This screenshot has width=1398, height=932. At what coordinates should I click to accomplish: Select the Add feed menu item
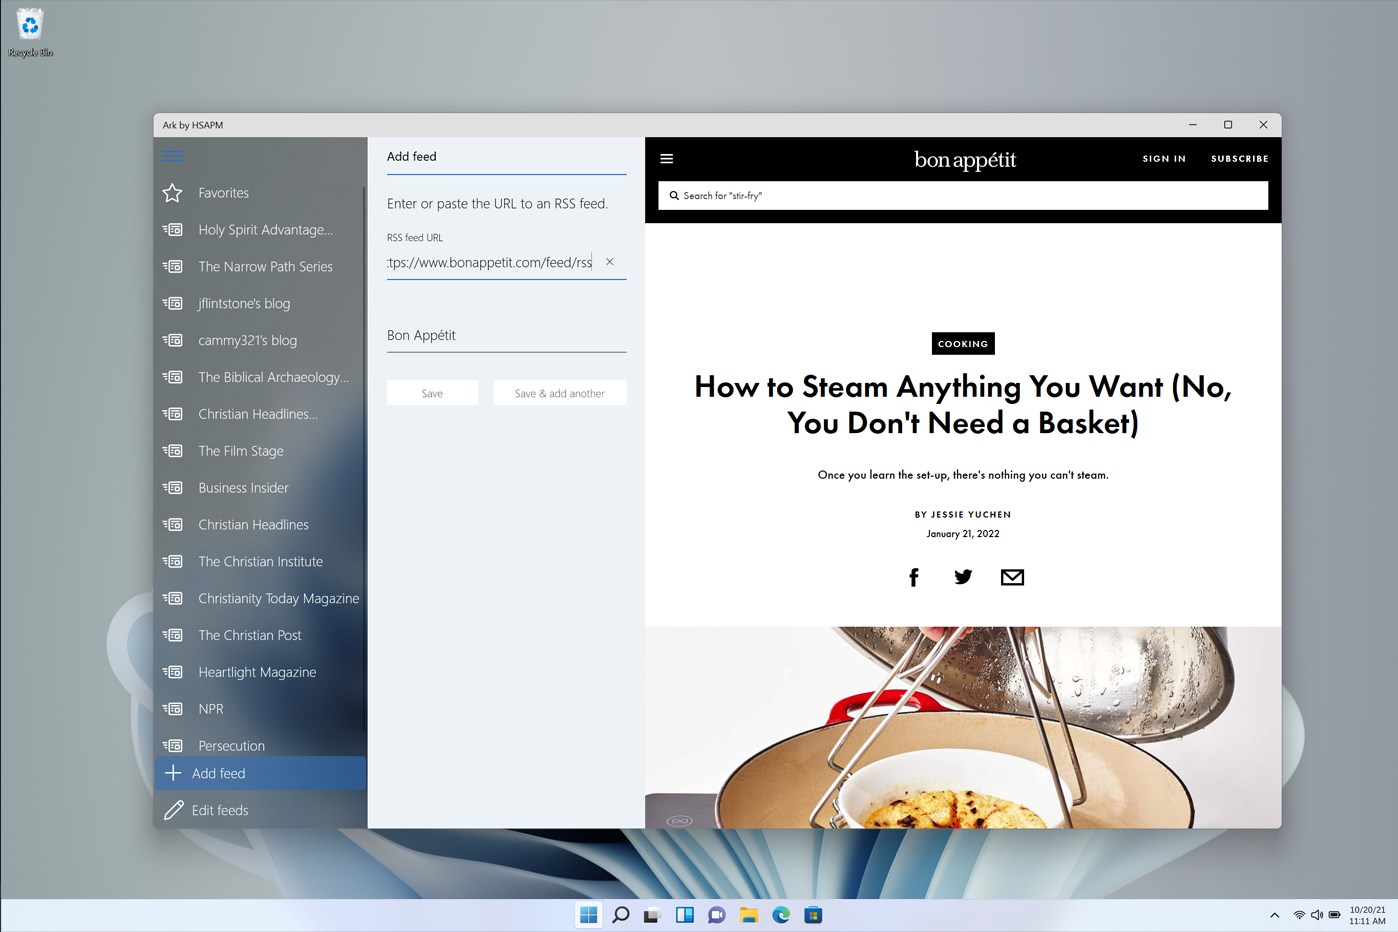[x=260, y=773]
